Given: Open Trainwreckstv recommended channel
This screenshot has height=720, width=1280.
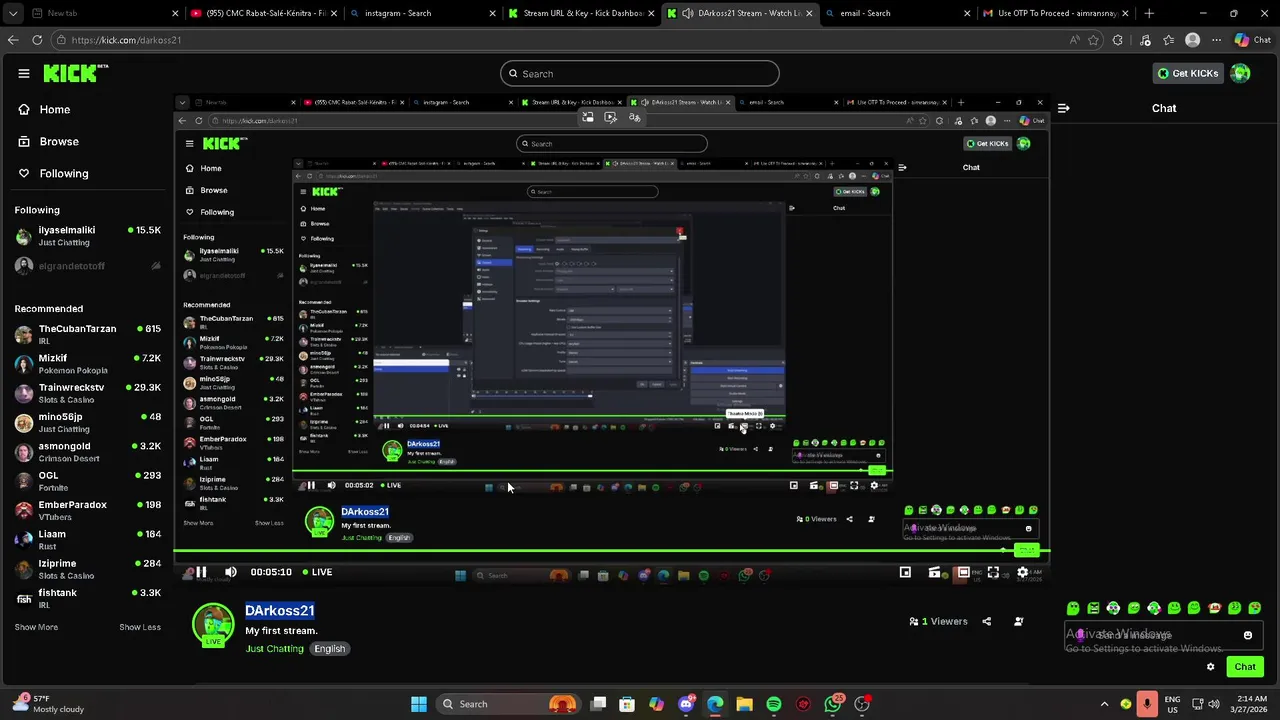Looking at the screenshot, I should coord(88,393).
